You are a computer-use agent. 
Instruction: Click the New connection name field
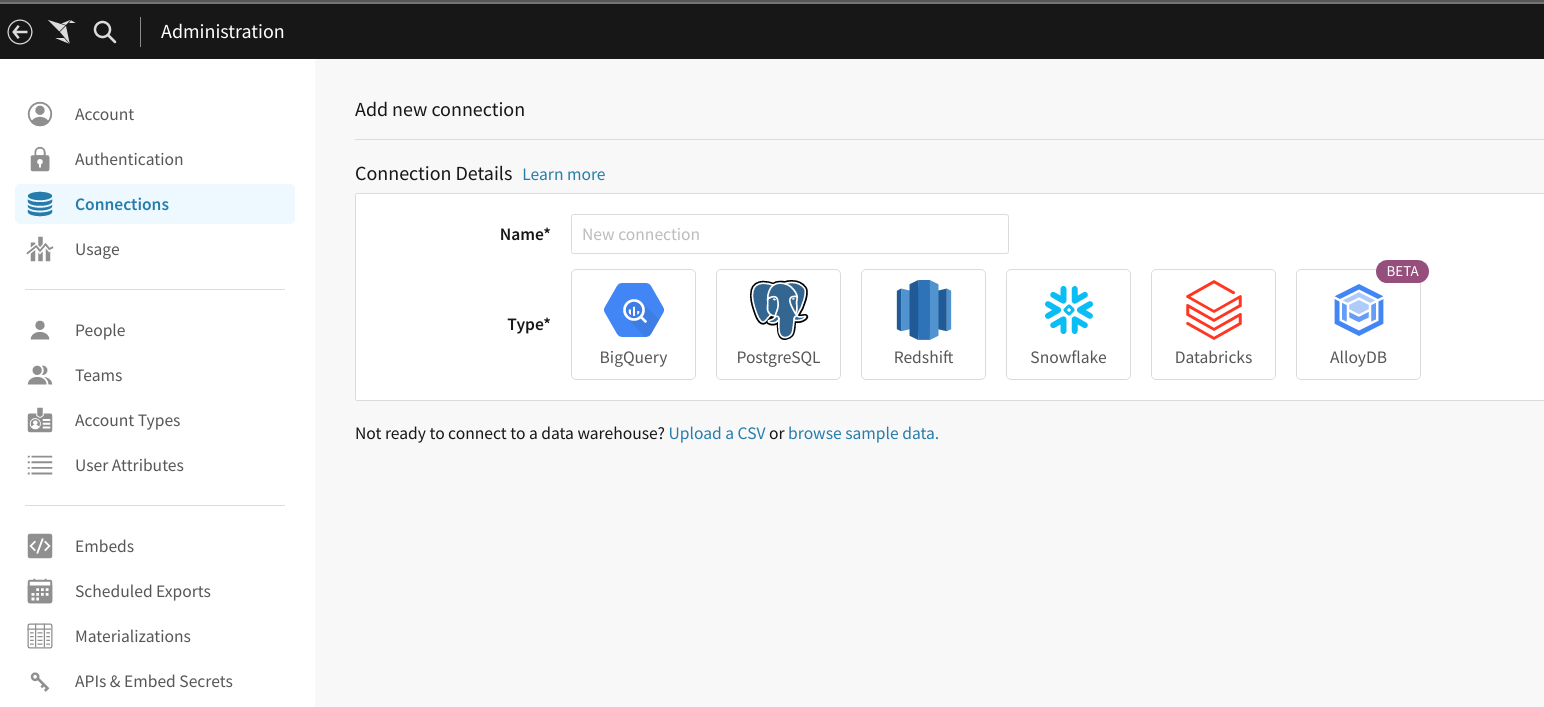coord(789,233)
